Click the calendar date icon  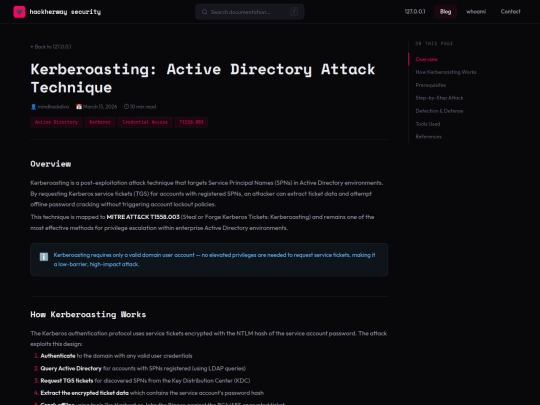(79, 107)
